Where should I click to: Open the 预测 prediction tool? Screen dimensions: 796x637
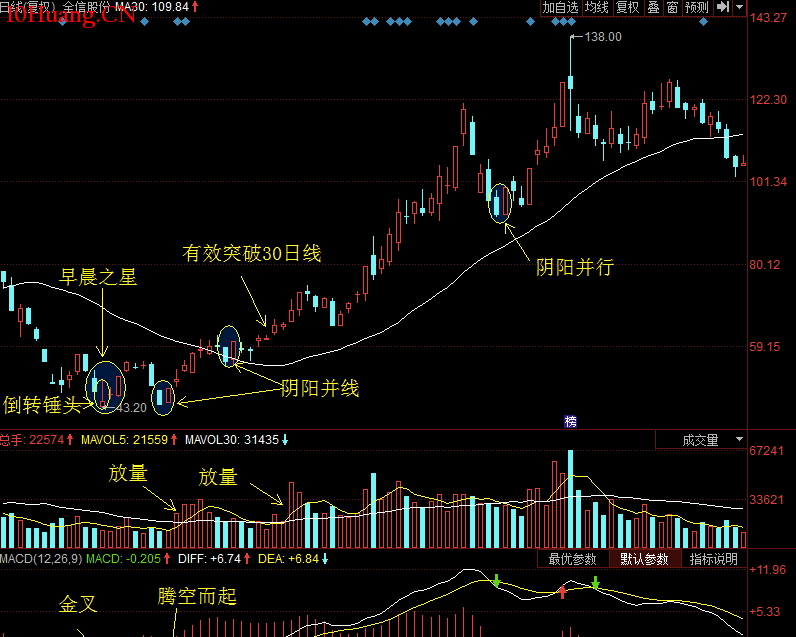[x=696, y=8]
